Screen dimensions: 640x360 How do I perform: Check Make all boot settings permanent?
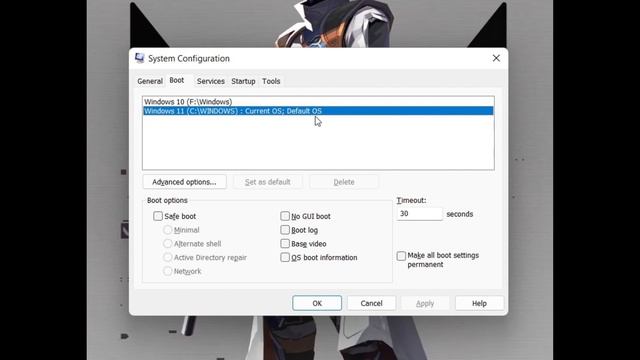point(401,256)
